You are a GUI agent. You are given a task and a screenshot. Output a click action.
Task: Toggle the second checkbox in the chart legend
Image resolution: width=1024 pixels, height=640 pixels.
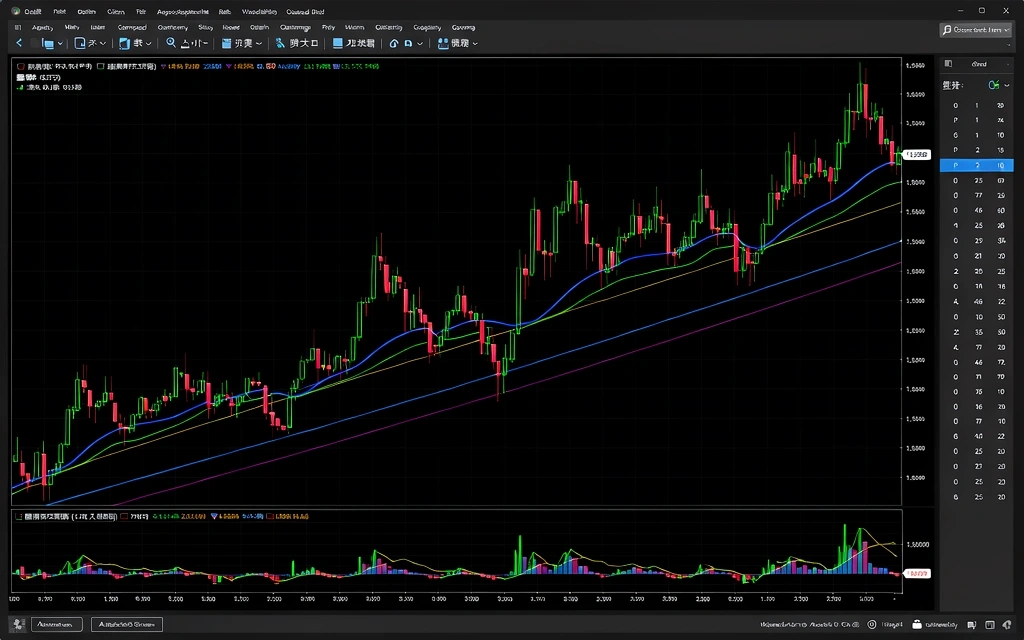pyautogui.click(x=101, y=66)
